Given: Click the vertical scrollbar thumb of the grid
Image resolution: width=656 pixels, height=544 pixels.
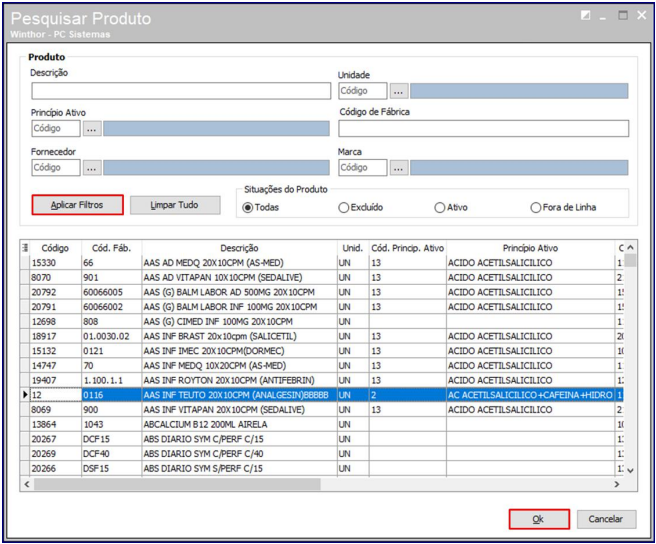Looking at the screenshot, I should coord(630,260).
